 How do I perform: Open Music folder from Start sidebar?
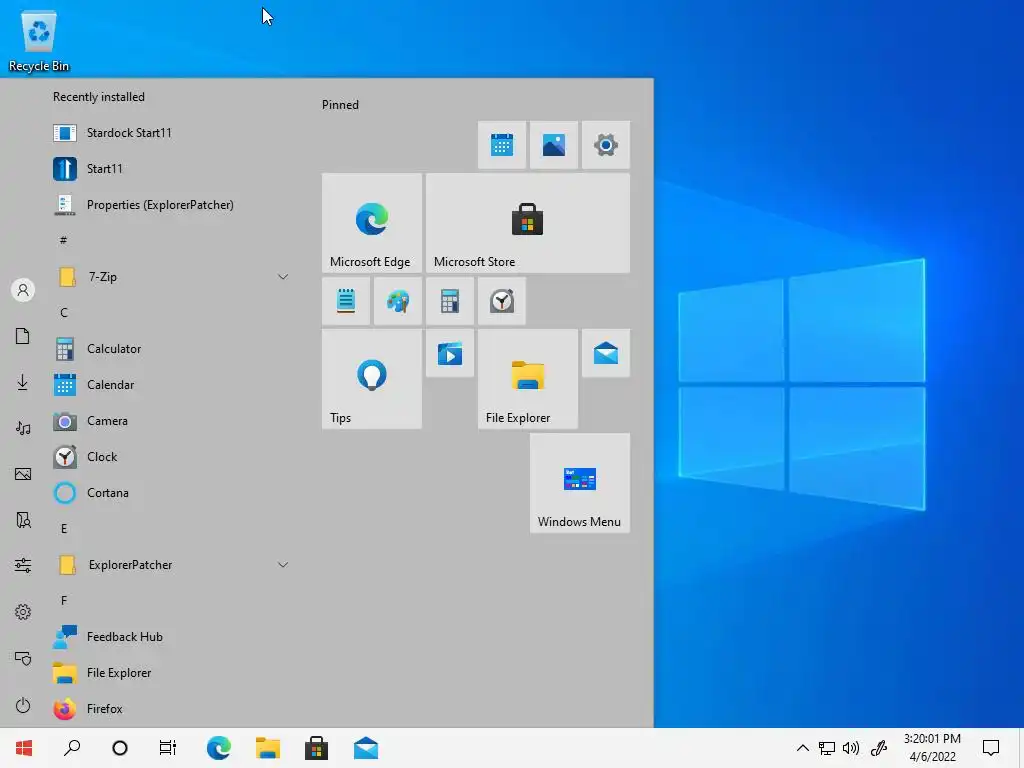tap(23, 428)
